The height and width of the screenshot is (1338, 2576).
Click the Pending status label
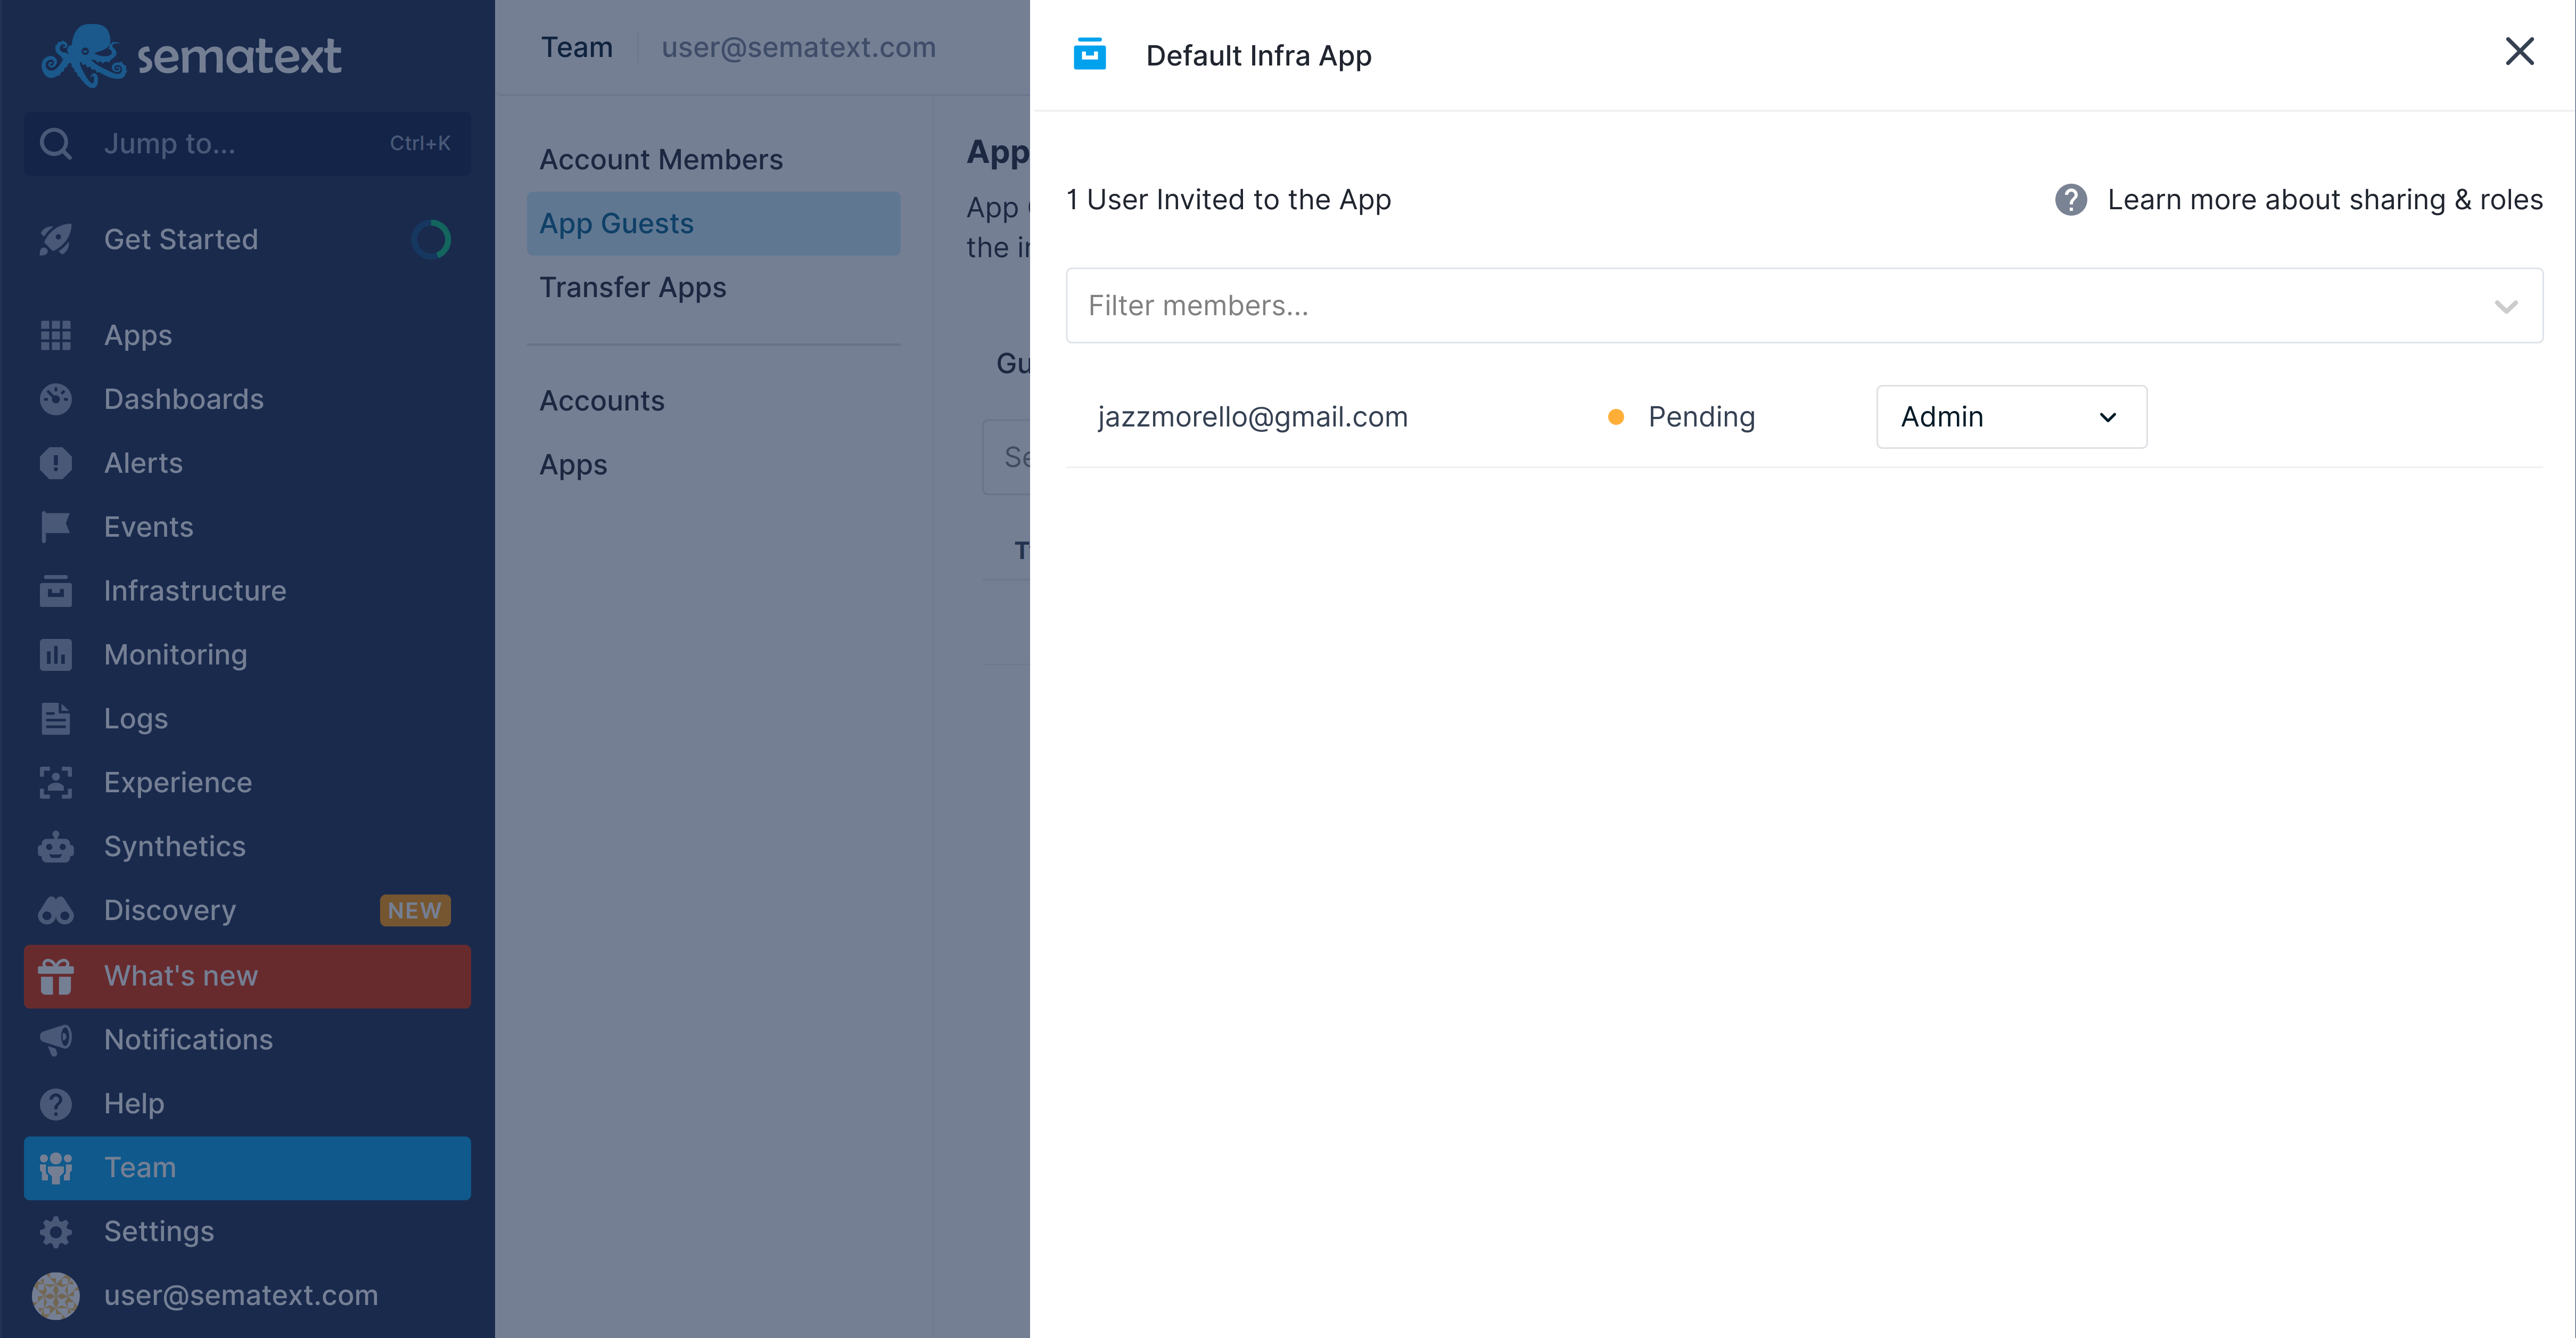click(1701, 417)
